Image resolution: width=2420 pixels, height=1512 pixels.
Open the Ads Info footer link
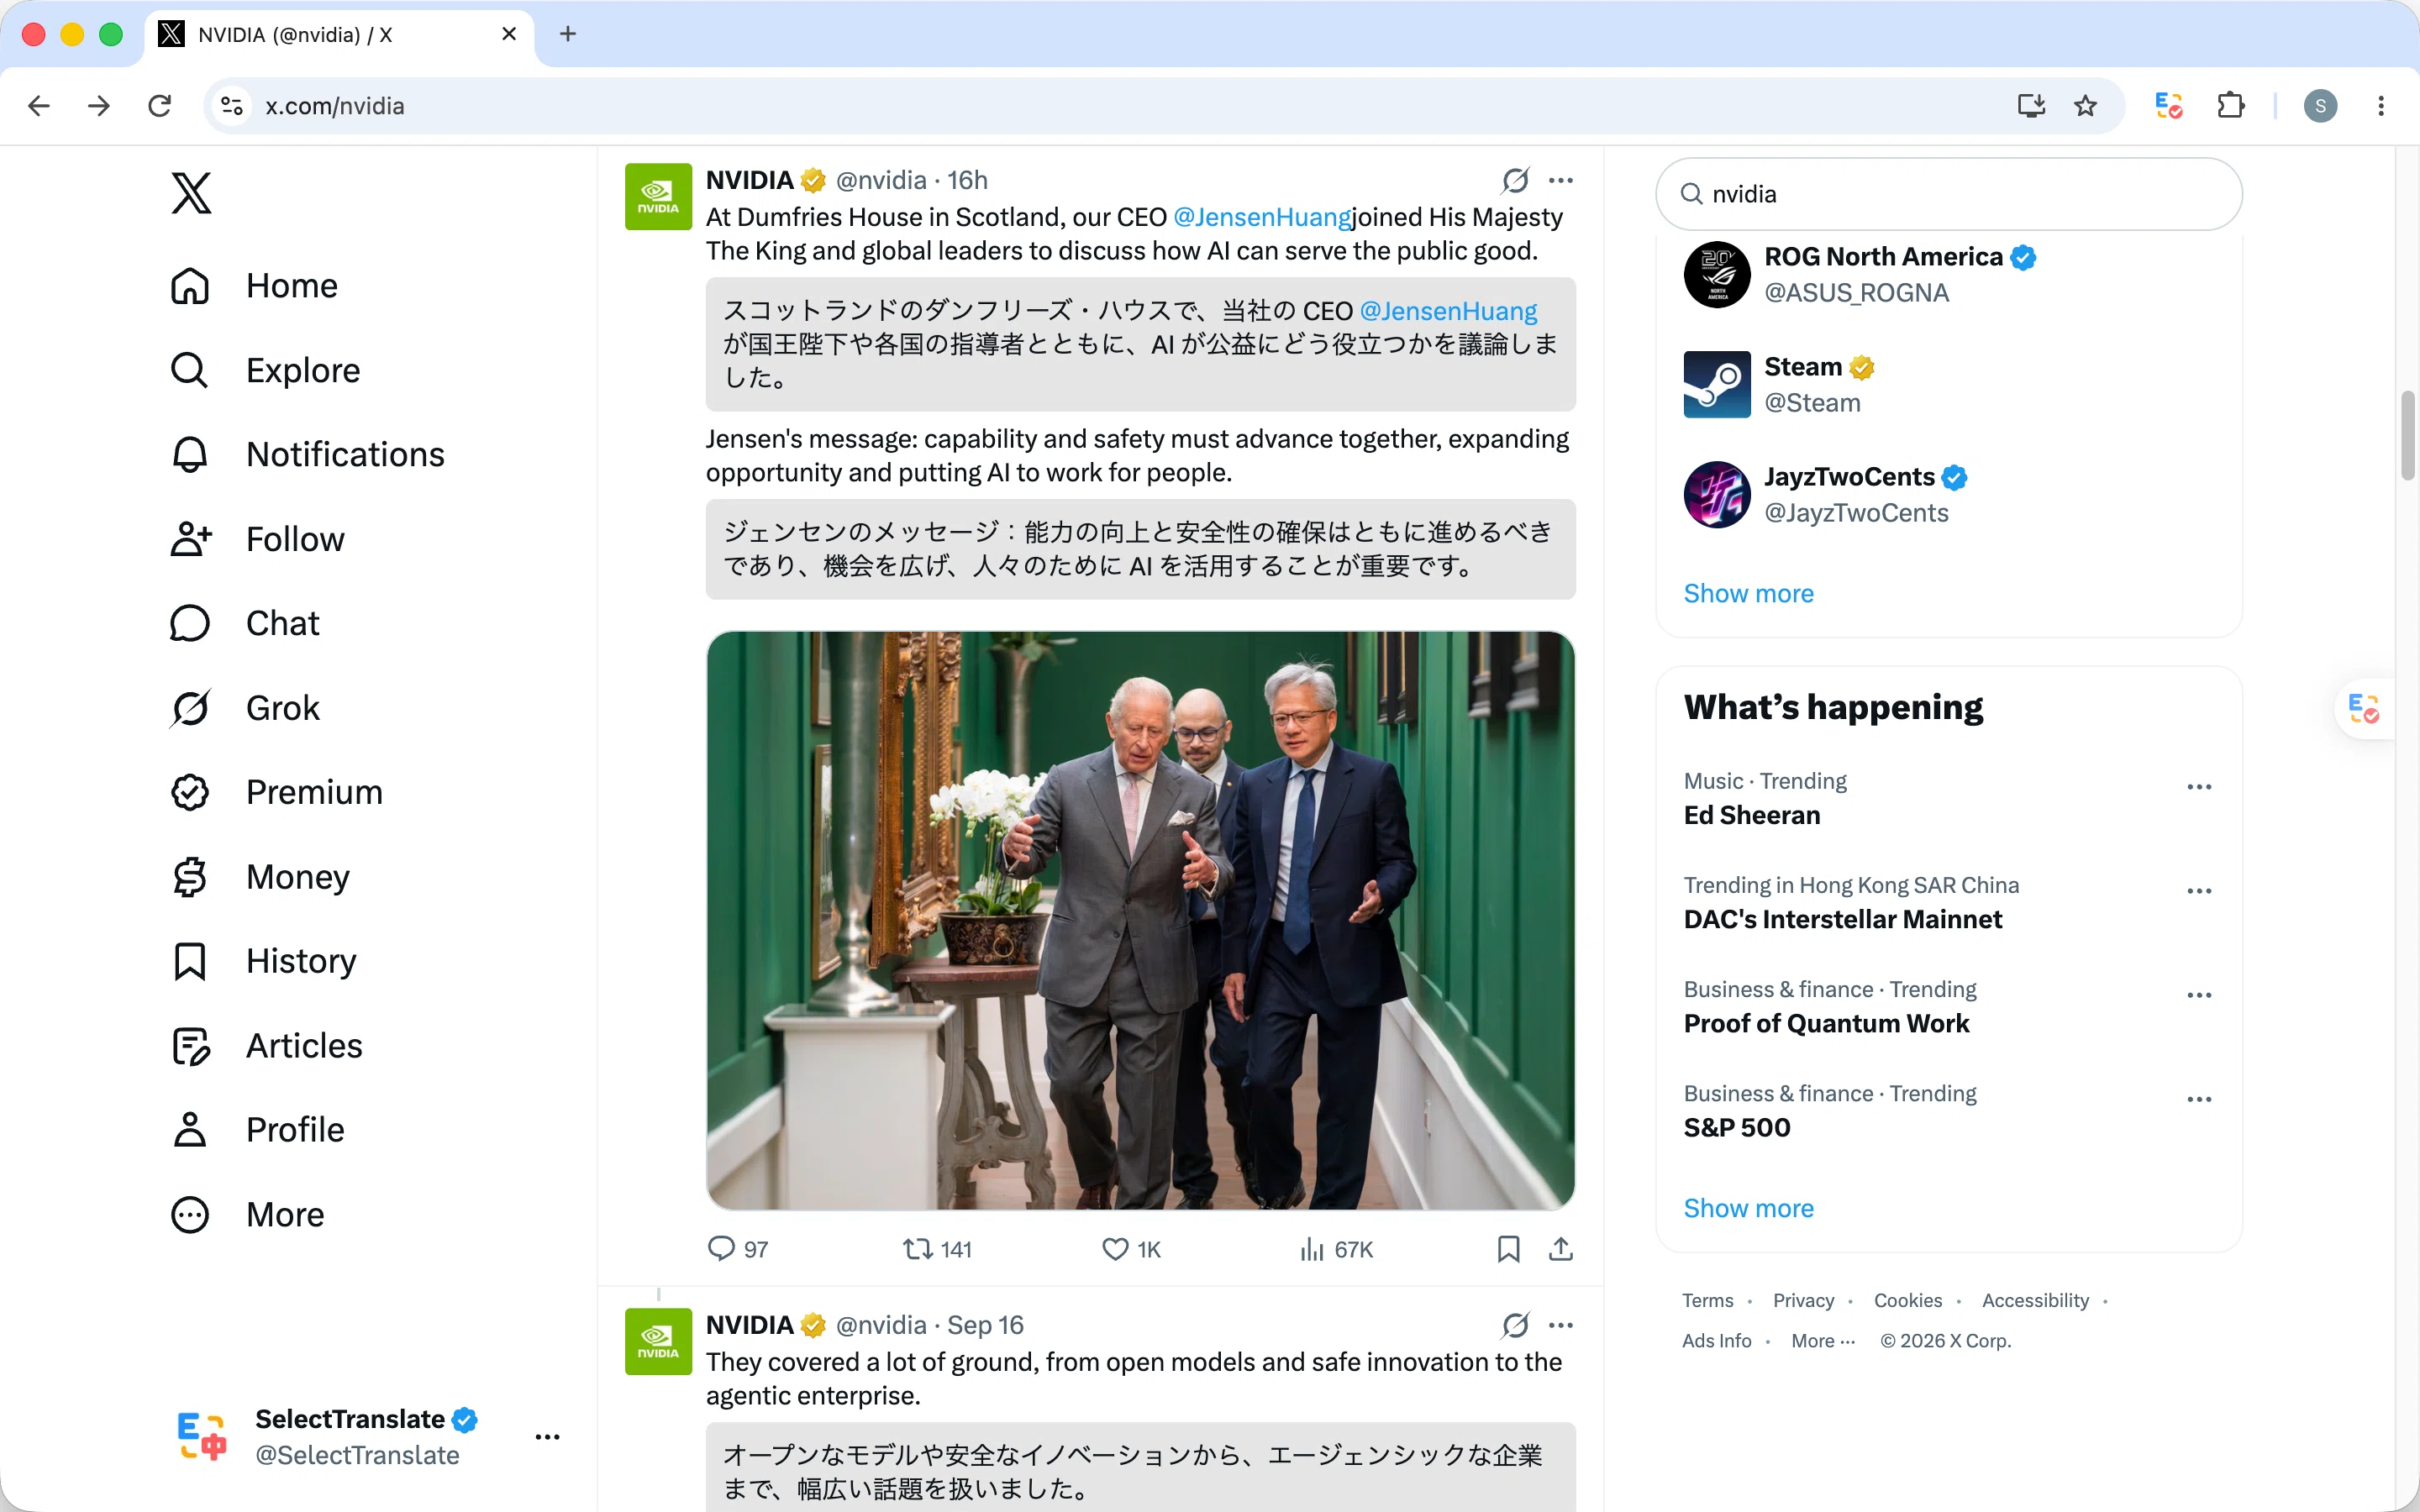tap(1716, 1340)
